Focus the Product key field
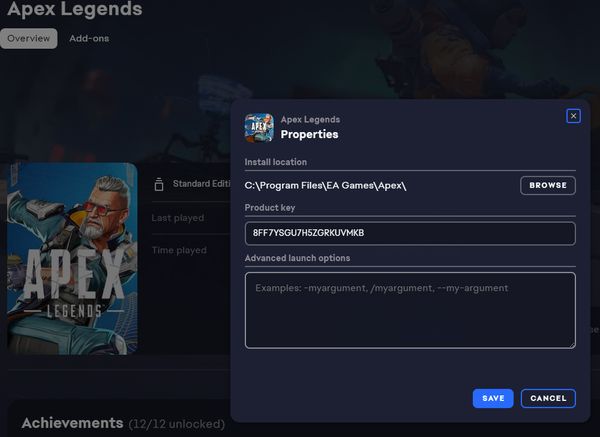Screen dimensions: 600x437 pyautogui.click(x=410, y=233)
